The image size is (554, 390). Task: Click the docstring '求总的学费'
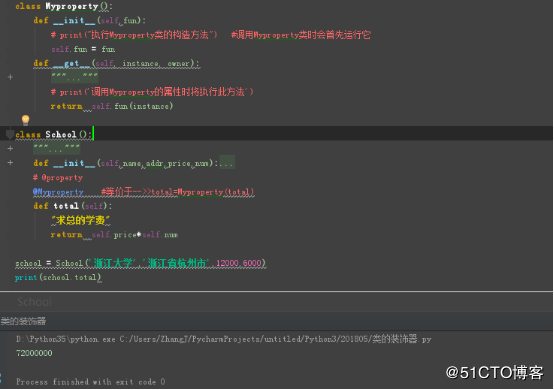[x=81, y=220]
